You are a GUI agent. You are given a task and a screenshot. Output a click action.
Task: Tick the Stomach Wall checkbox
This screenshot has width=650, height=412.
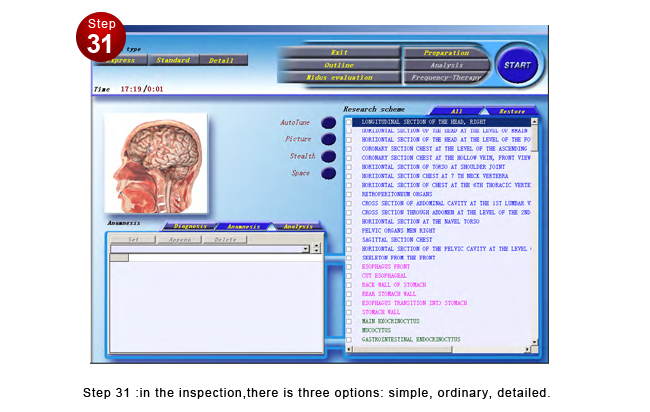coord(349,312)
